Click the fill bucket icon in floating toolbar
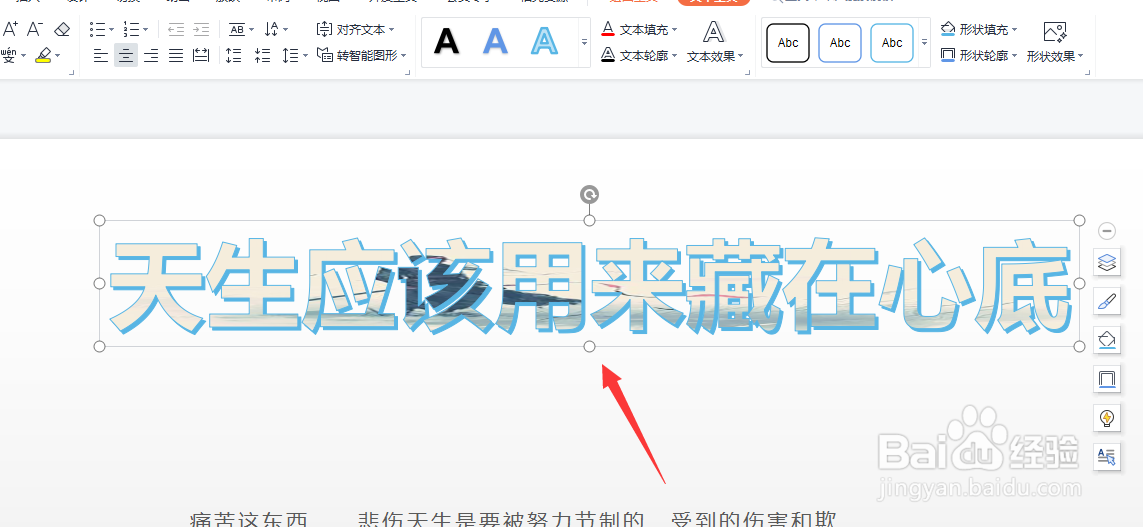Viewport: 1143px width, 527px height. (1107, 340)
